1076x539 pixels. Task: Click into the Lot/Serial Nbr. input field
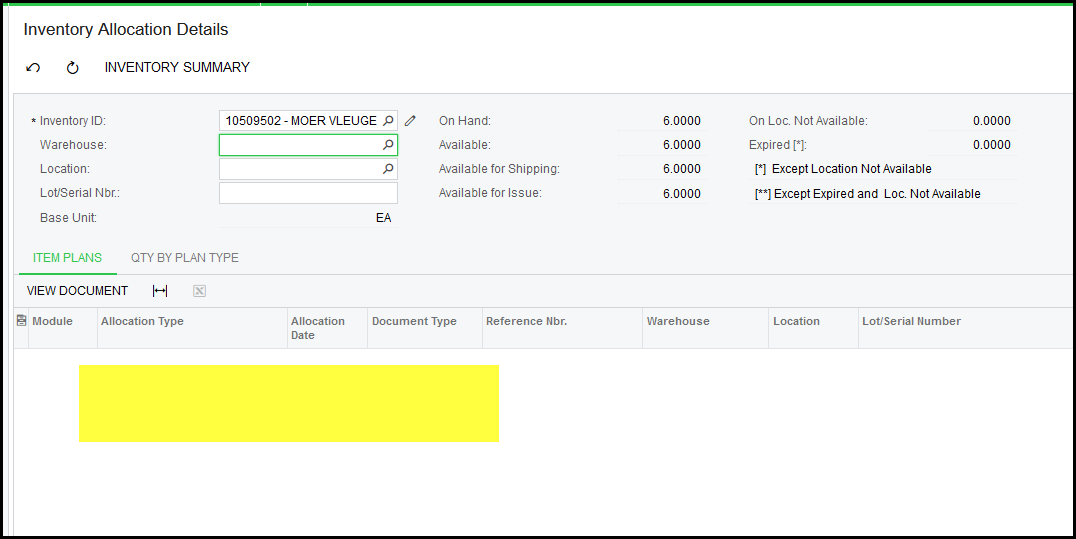pyautogui.click(x=307, y=193)
